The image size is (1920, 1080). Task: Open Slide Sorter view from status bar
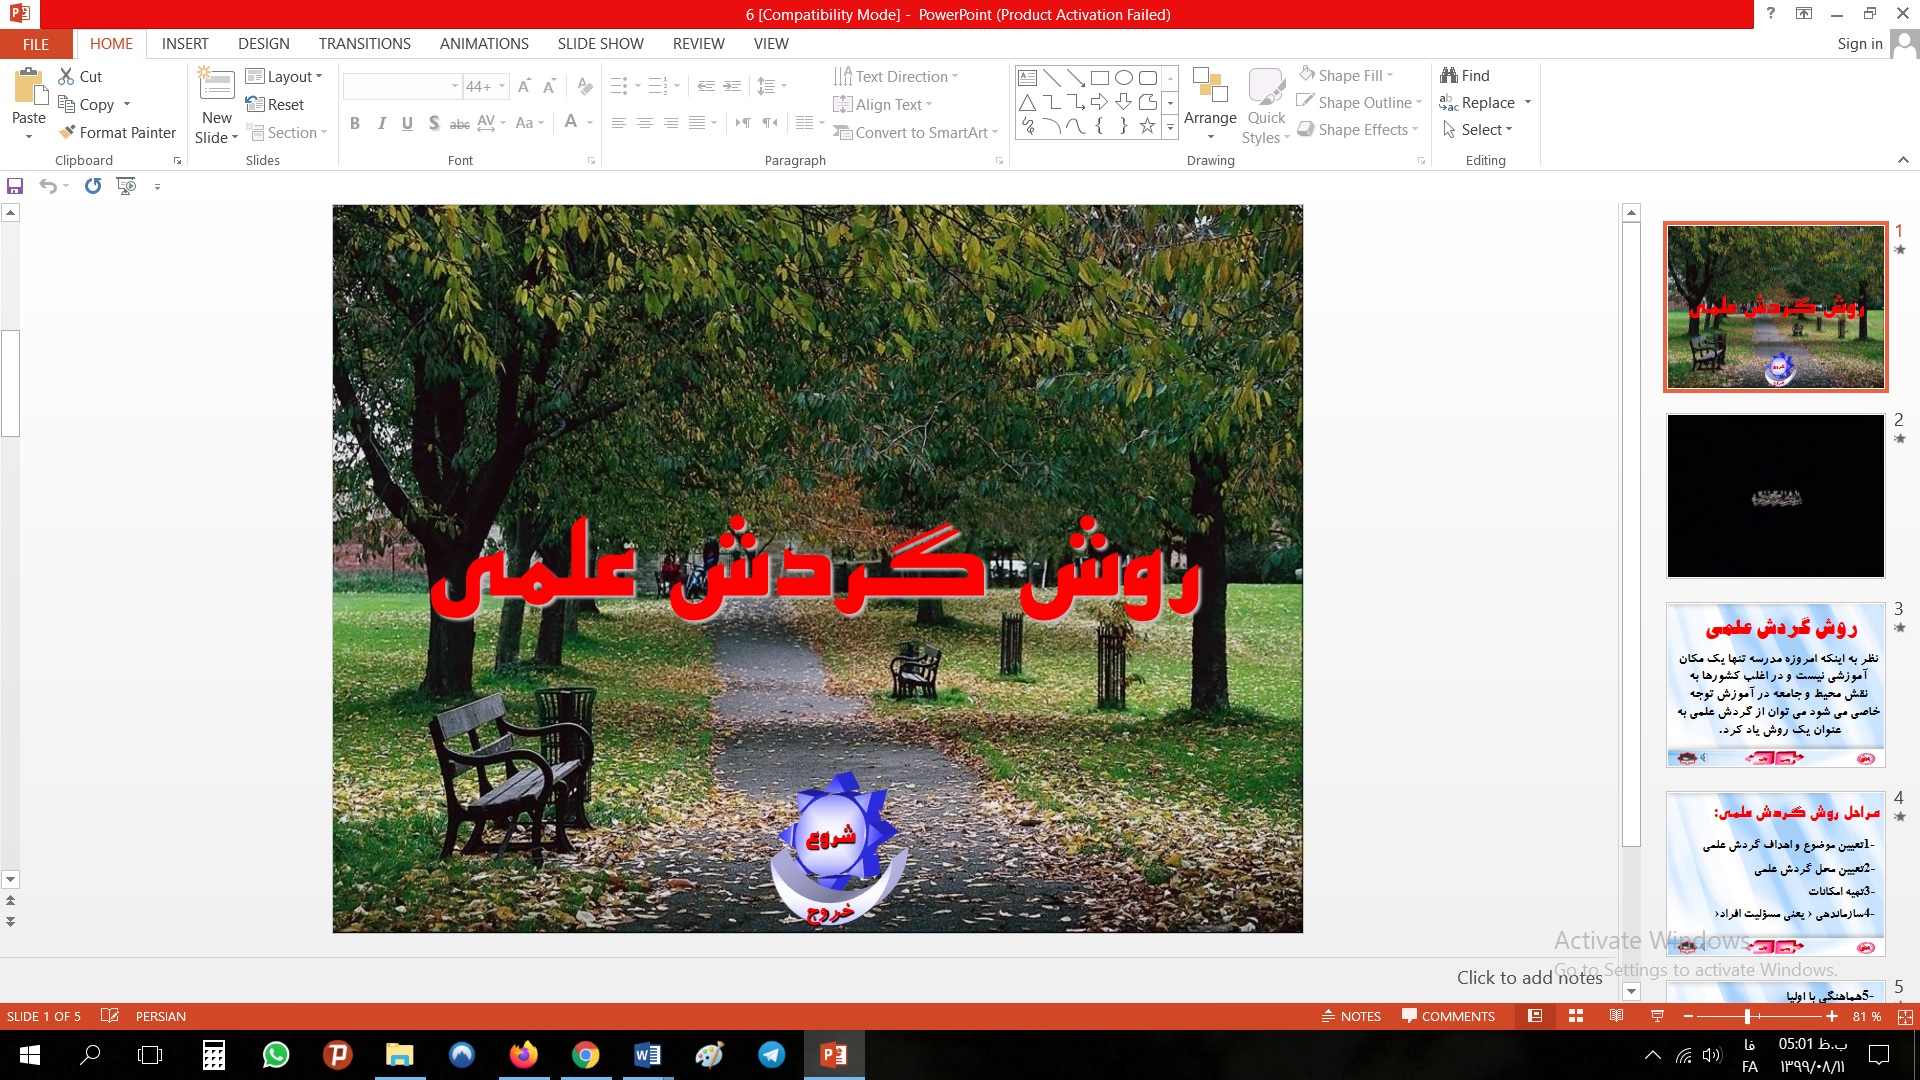1576,1016
